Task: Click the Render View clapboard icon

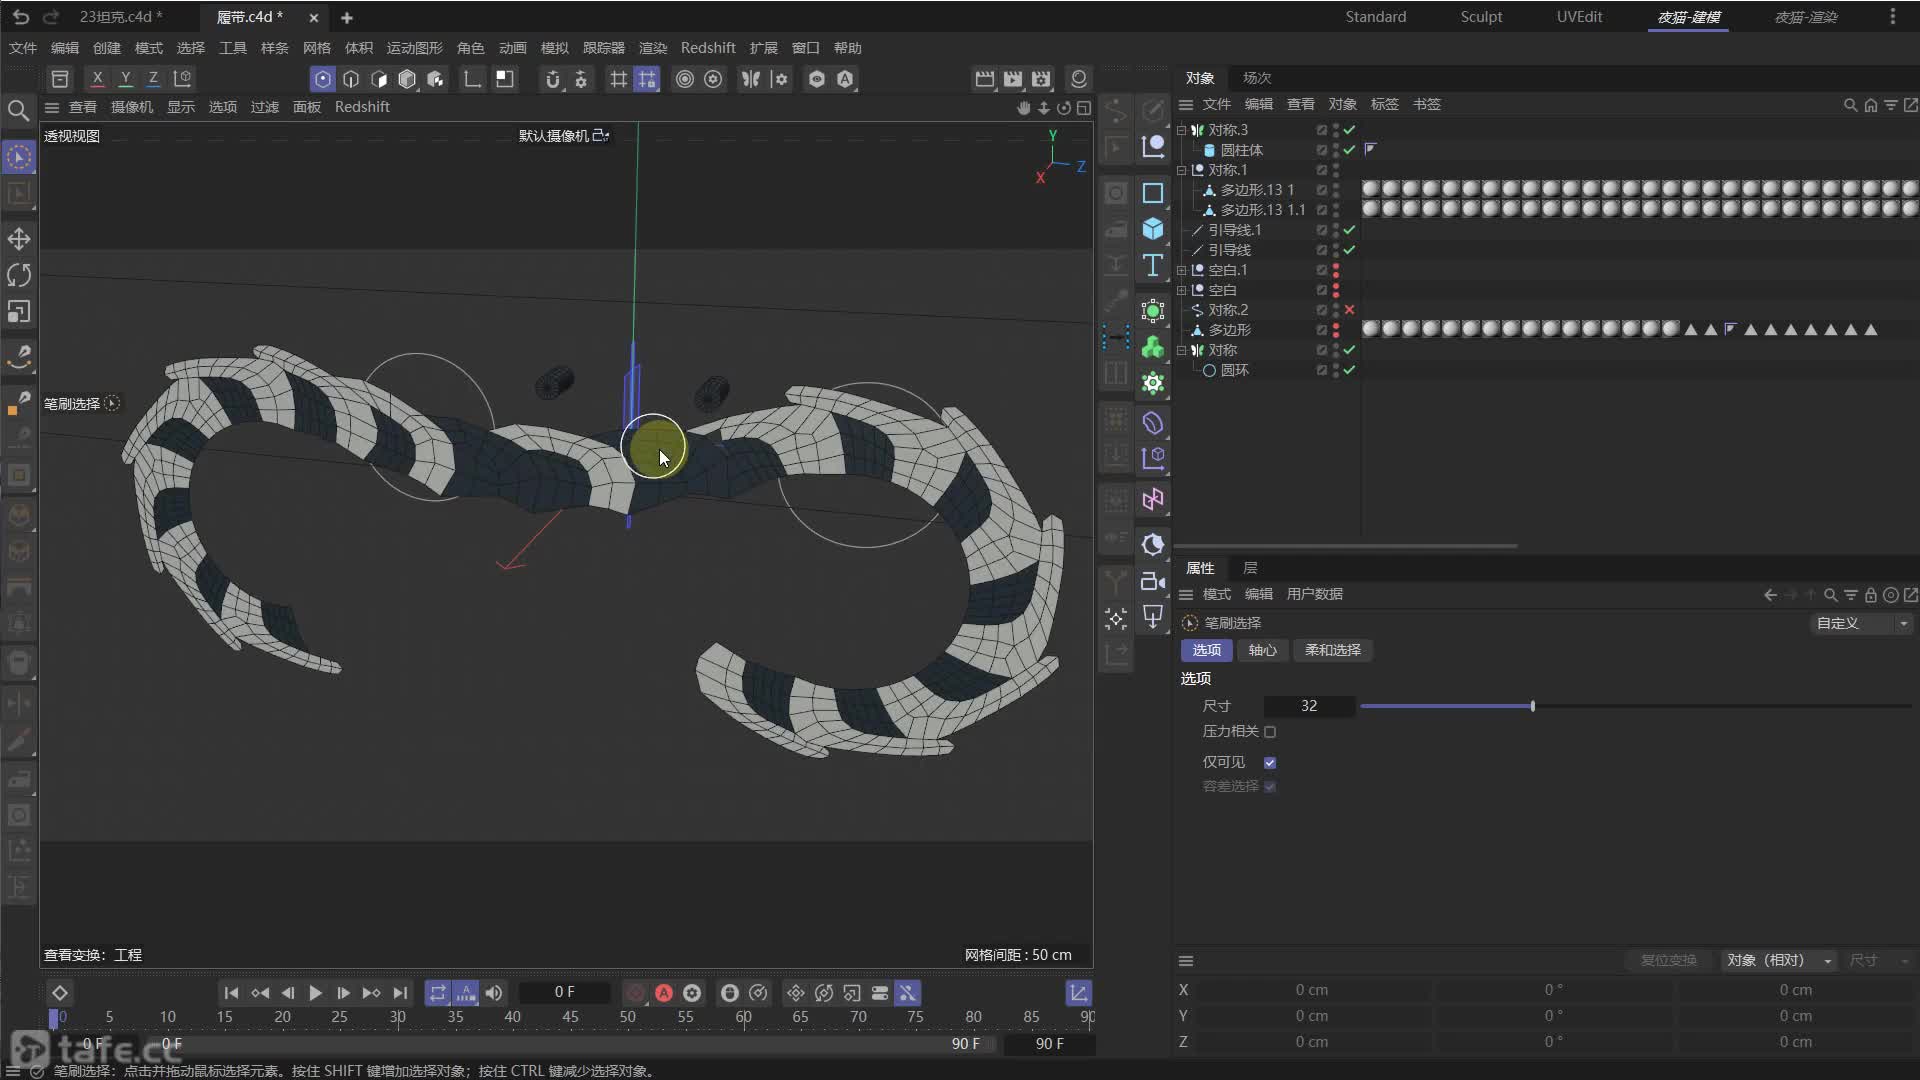Action: (985, 79)
